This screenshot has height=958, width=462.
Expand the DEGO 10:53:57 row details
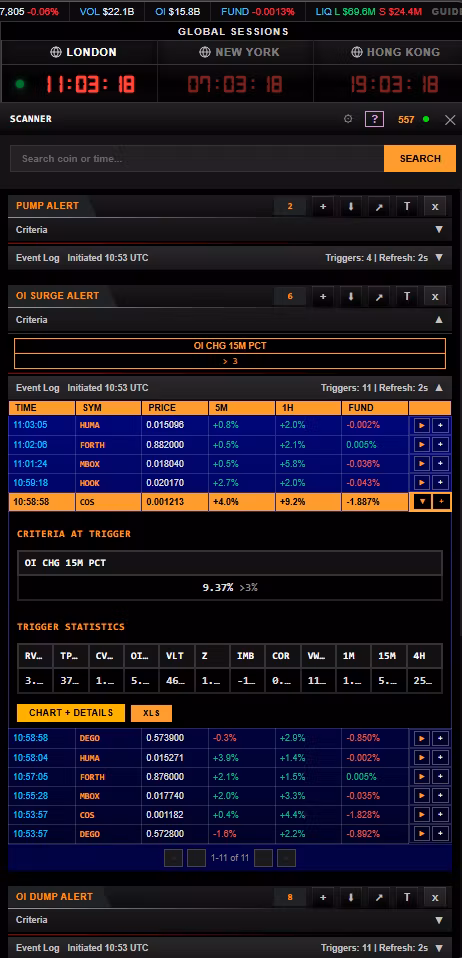pos(422,834)
